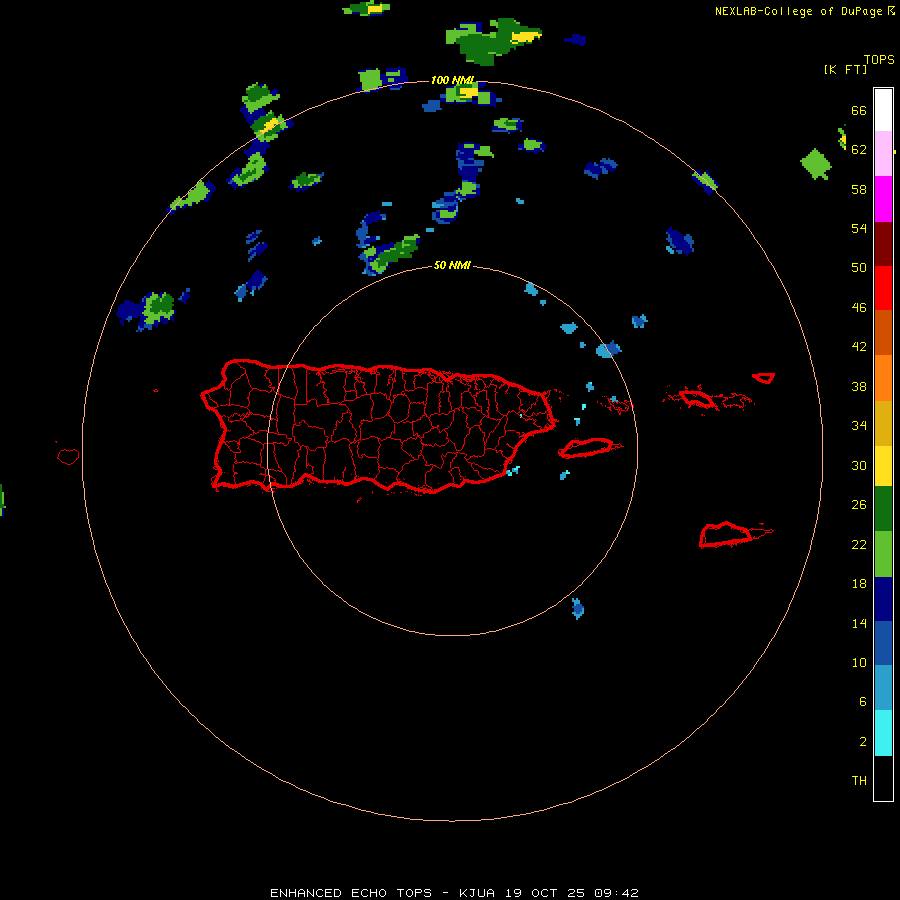Click the white color swatch above 66
Image resolution: width=900 pixels, height=900 pixels.
click(x=883, y=110)
